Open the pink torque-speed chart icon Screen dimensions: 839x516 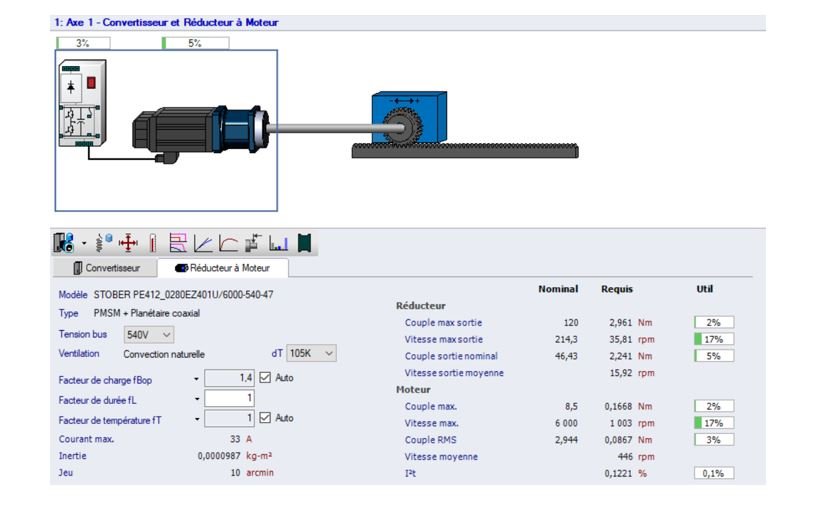178,243
